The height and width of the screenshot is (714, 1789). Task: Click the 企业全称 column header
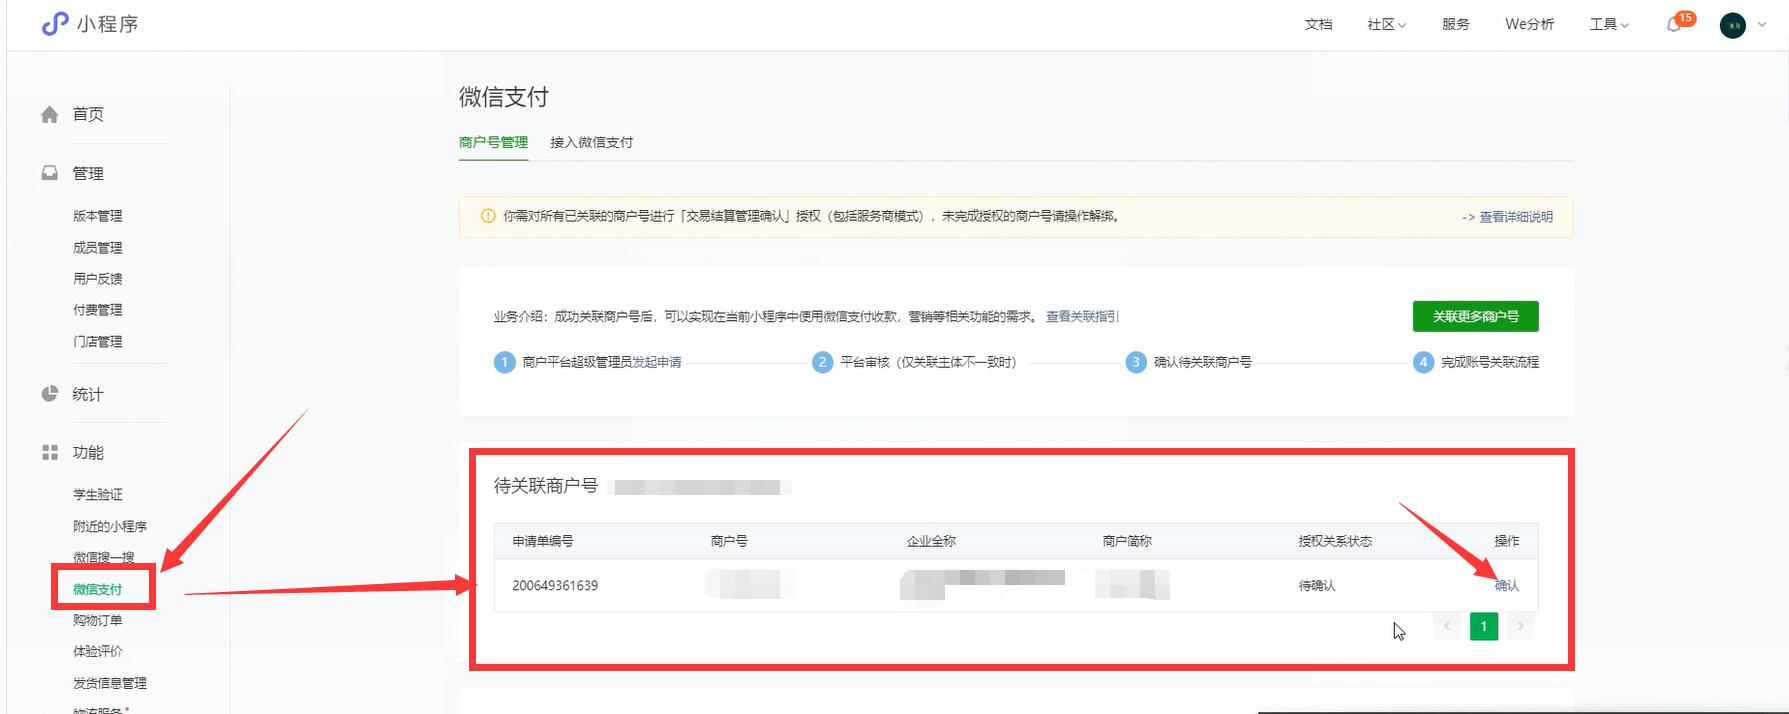(x=931, y=541)
